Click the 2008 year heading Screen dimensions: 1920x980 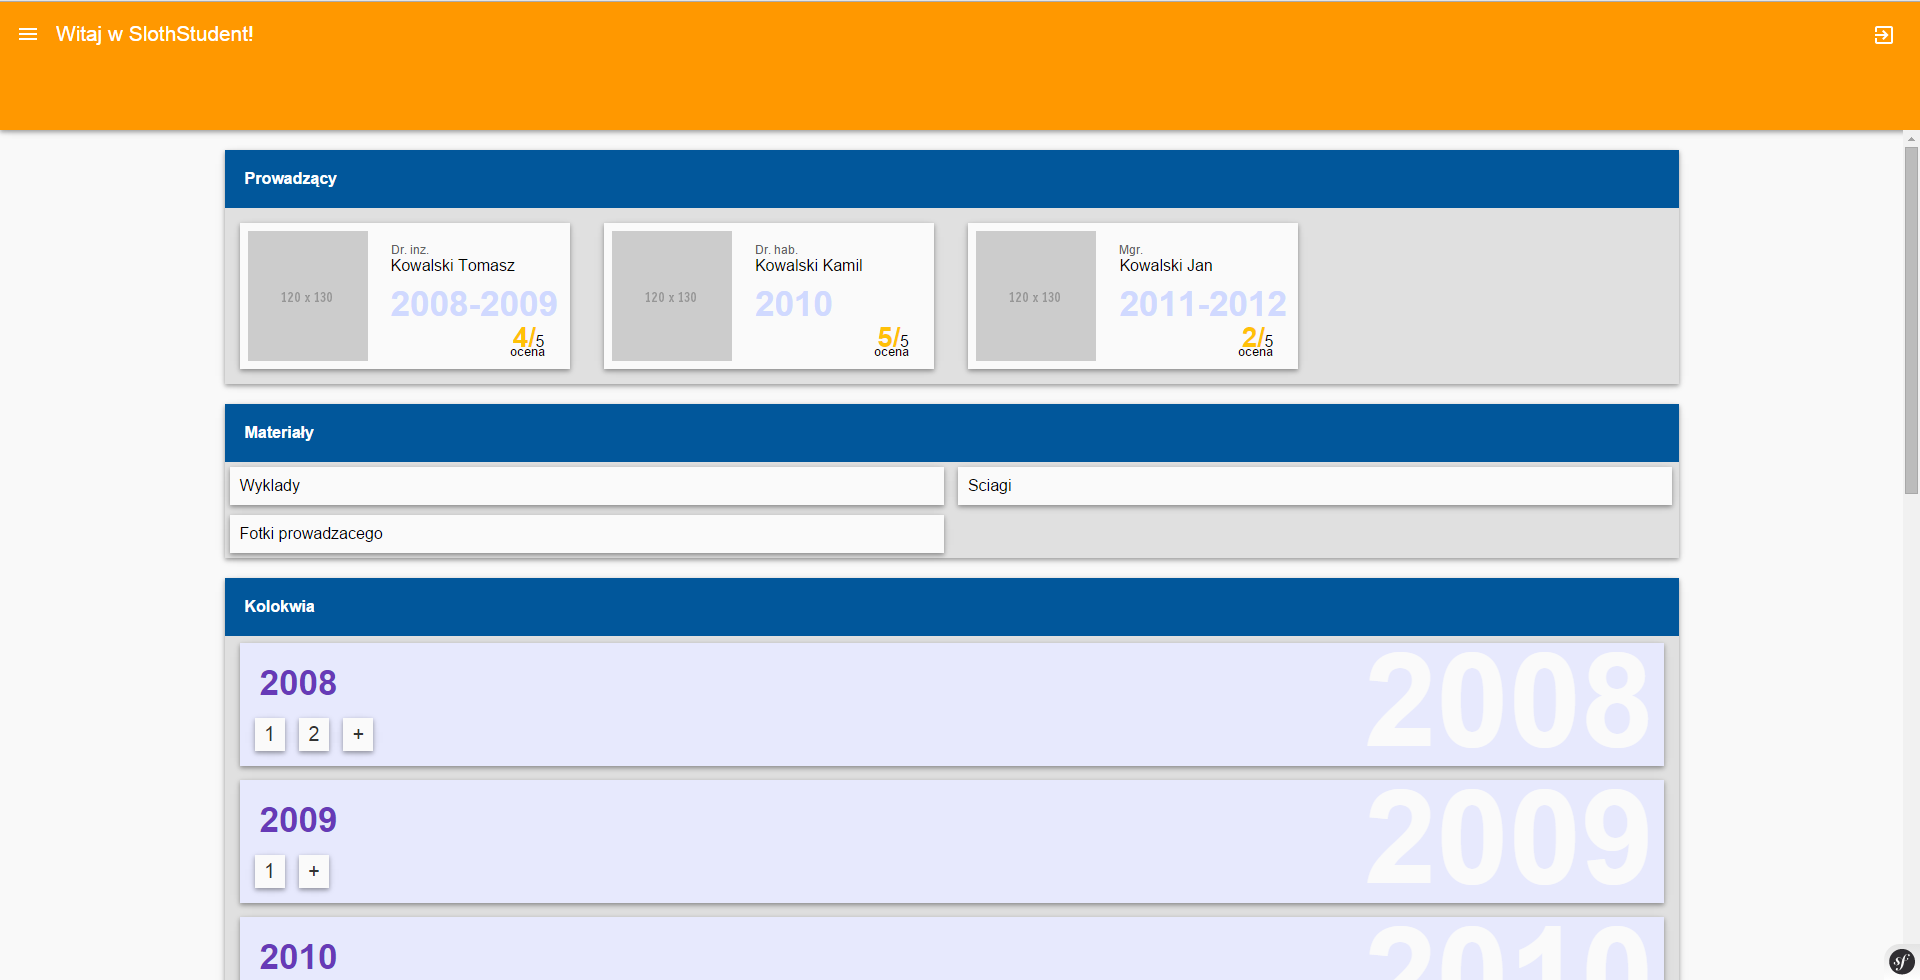pyautogui.click(x=298, y=683)
